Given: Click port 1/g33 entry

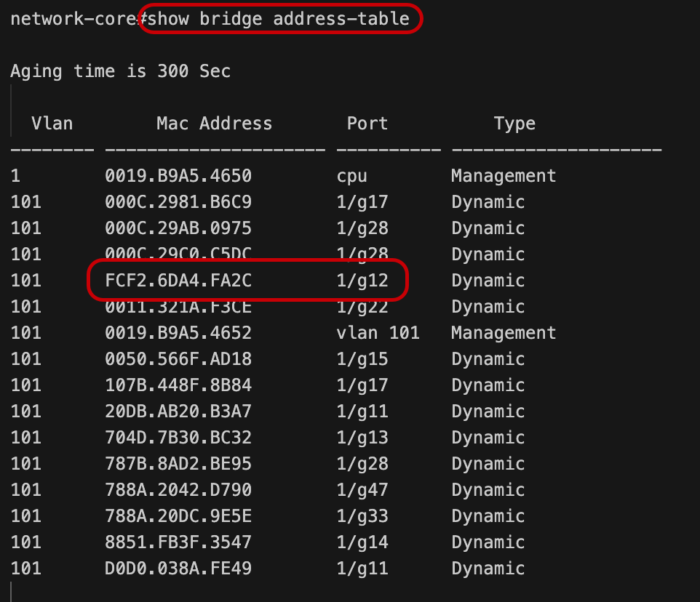Looking at the screenshot, I should point(362,517).
